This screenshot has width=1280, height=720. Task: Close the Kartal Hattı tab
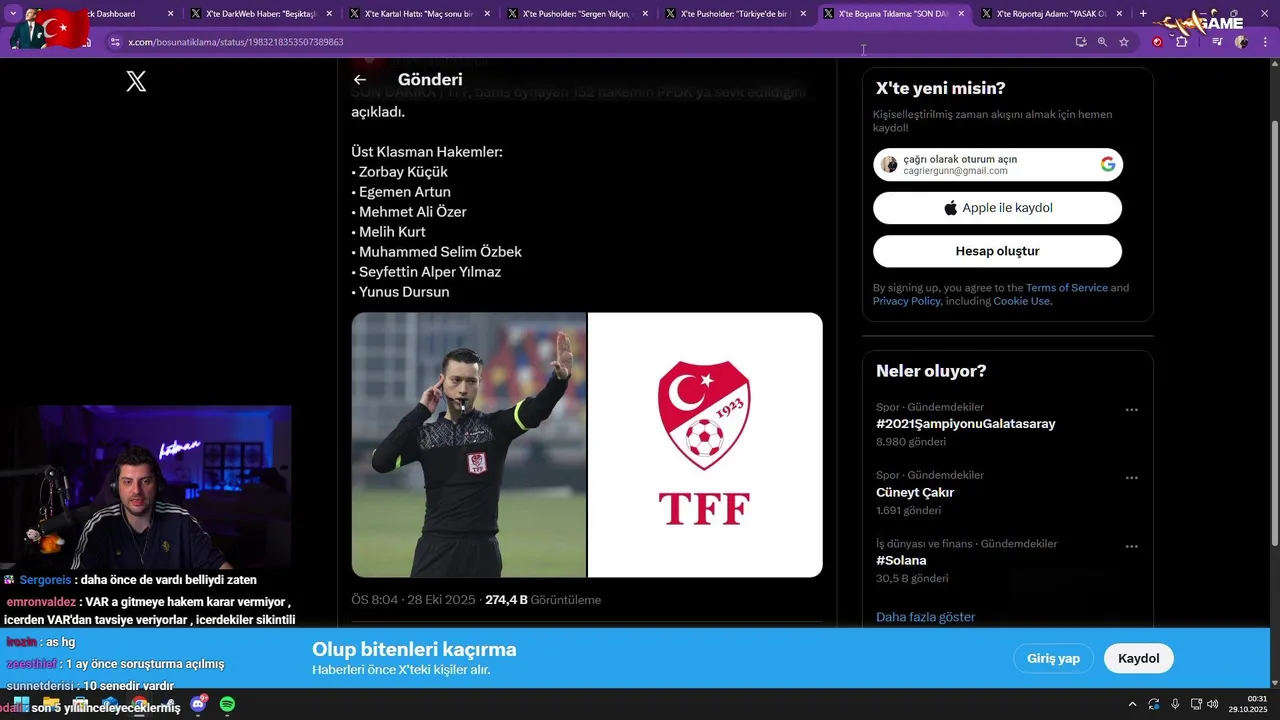pyautogui.click(x=487, y=14)
